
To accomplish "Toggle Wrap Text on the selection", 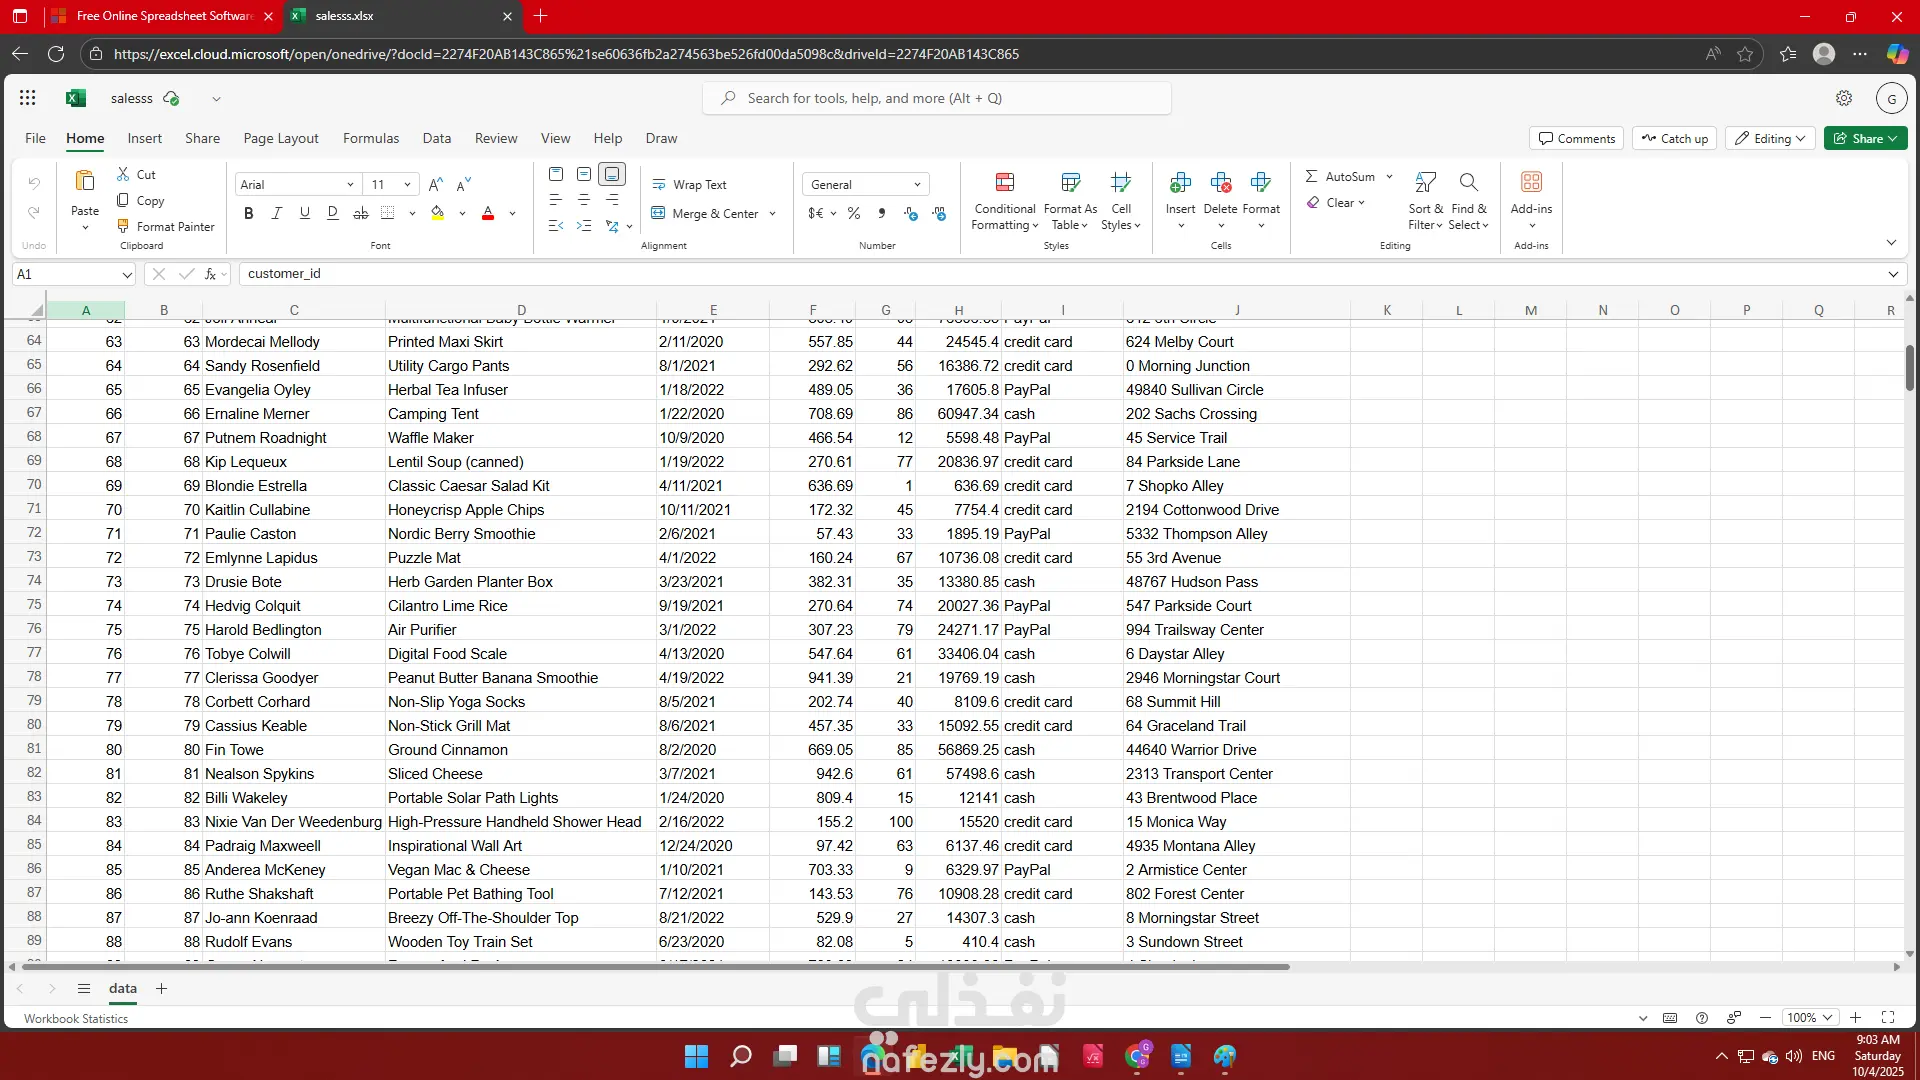I will 689,184.
